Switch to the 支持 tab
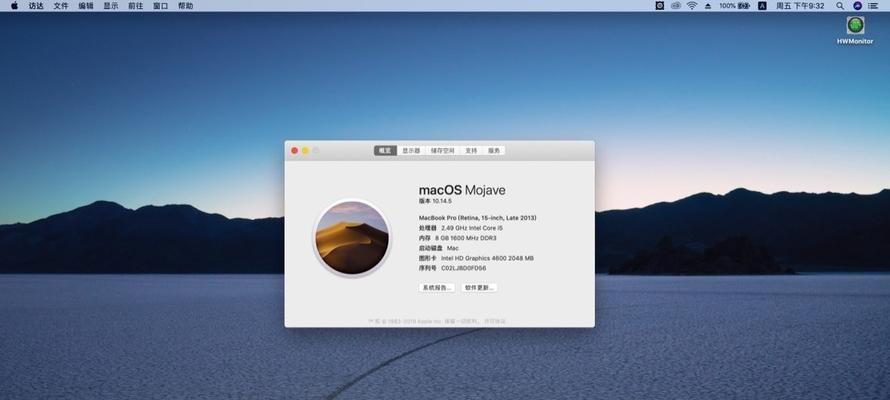The width and height of the screenshot is (890, 400). coord(471,150)
